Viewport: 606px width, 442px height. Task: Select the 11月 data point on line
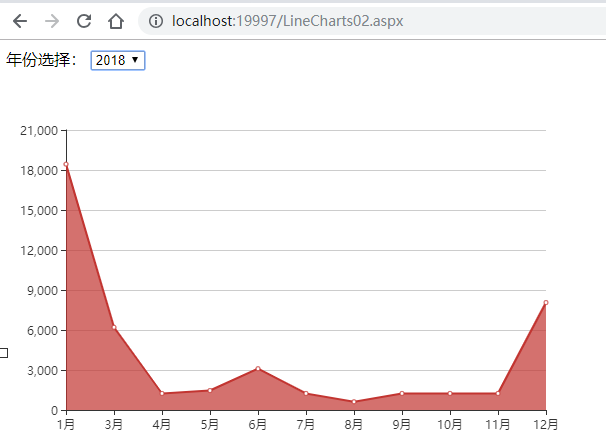tap(498, 393)
